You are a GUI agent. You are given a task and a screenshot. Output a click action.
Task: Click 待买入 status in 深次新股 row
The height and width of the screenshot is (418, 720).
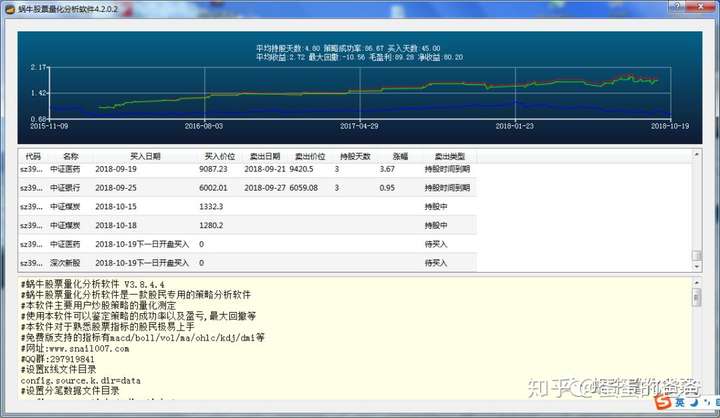436,263
